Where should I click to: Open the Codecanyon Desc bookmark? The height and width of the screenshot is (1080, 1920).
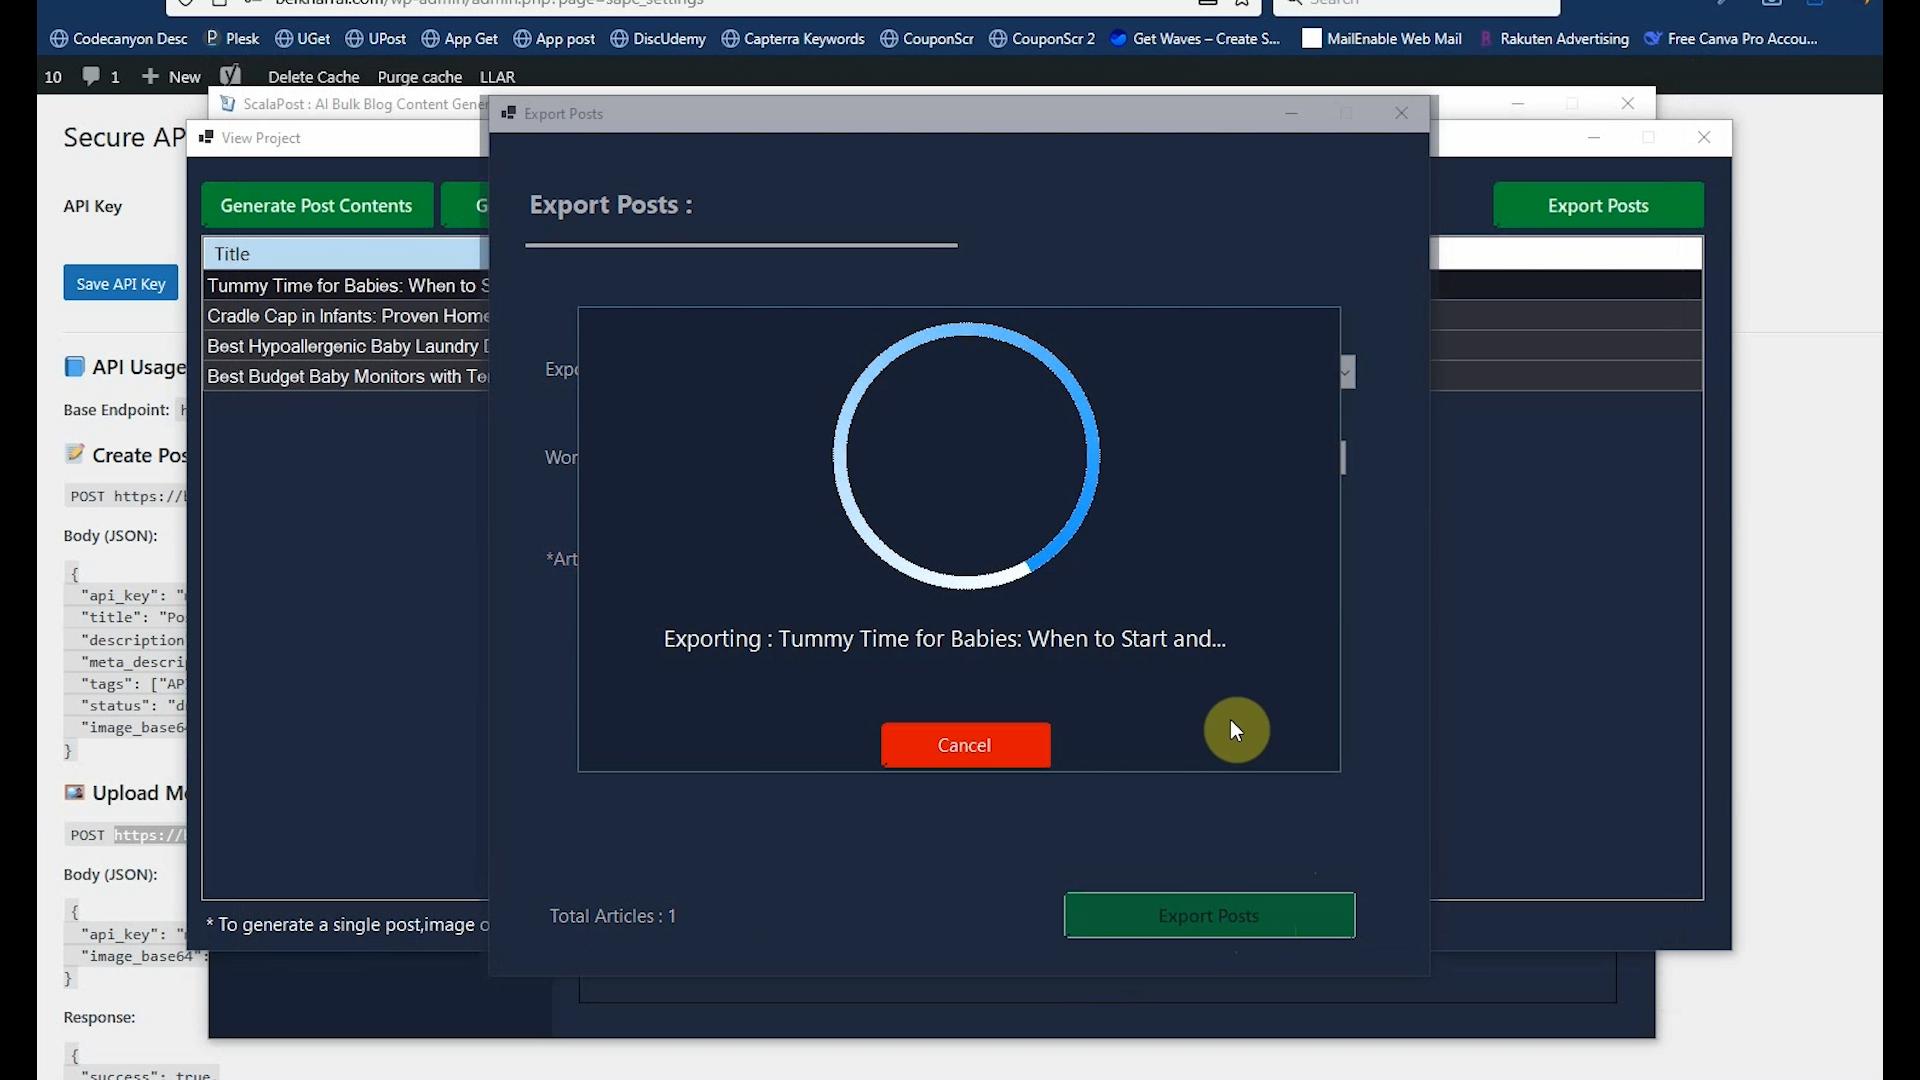(x=118, y=38)
